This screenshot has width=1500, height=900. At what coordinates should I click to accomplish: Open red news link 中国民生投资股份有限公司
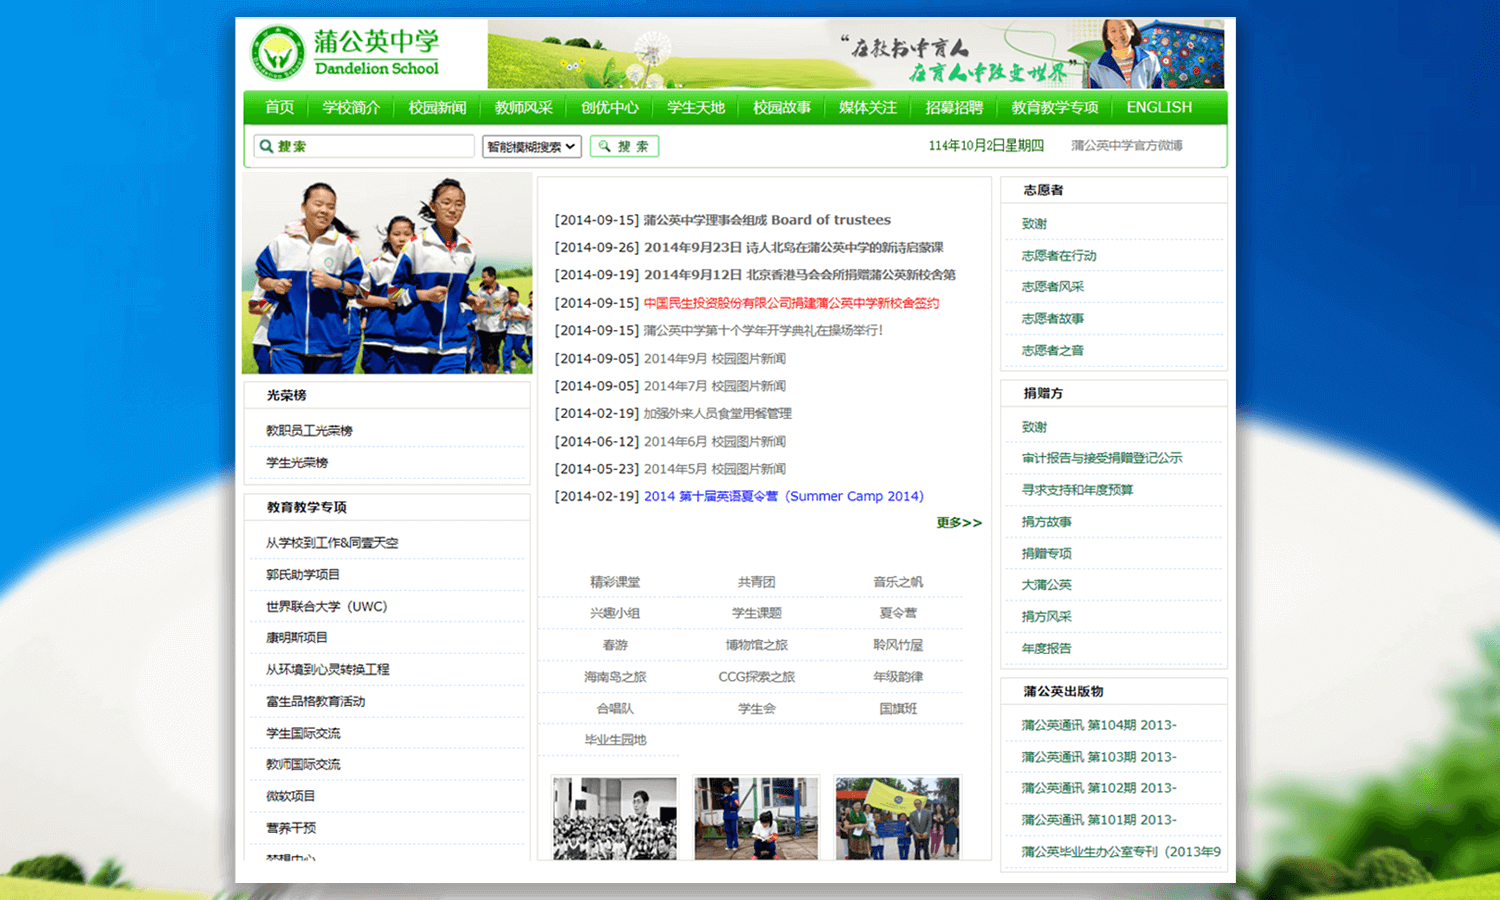click(x=791, y=303)
